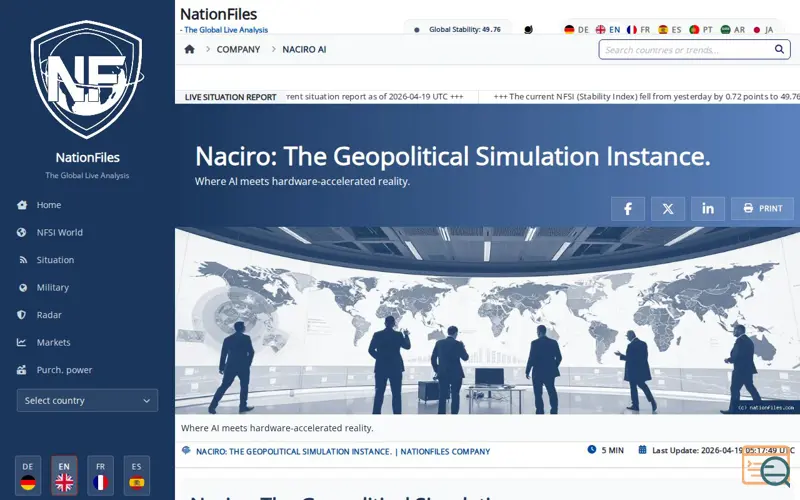Click the NFSI Stability Index ticker text

pos(646,96)
